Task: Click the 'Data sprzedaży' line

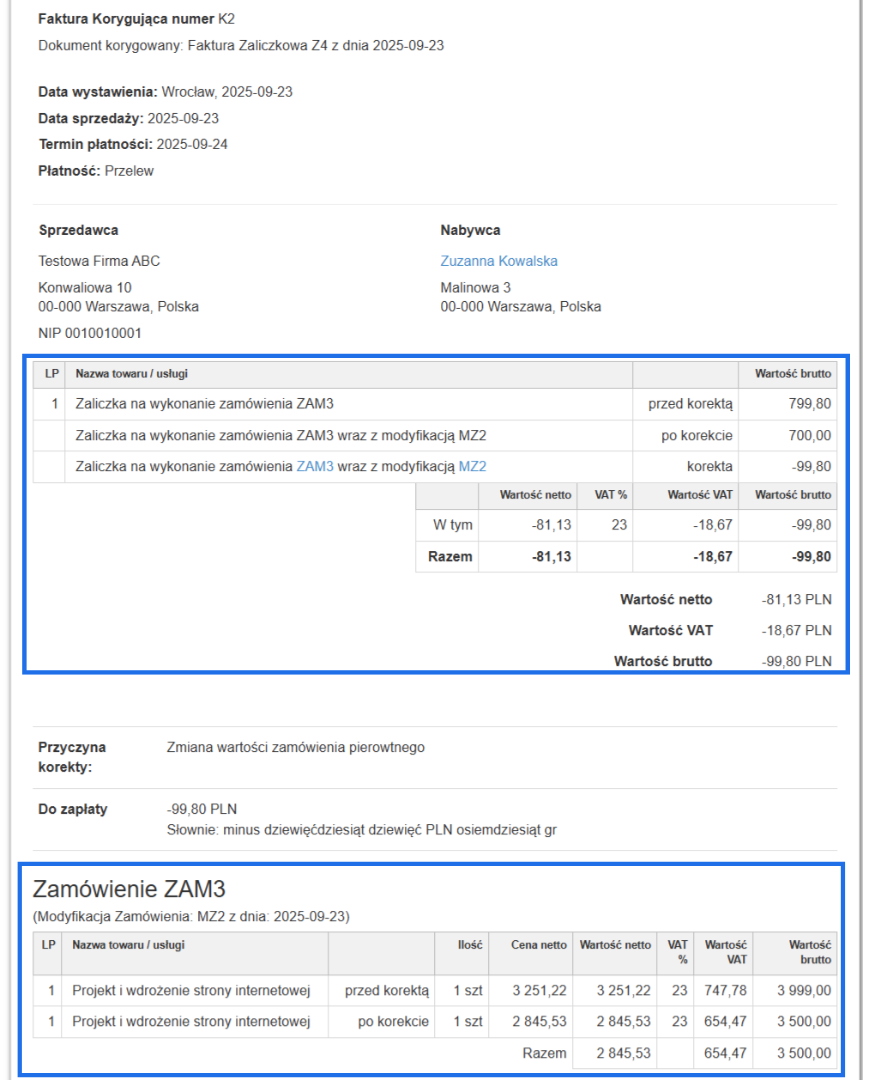Action: coord(128,118)
